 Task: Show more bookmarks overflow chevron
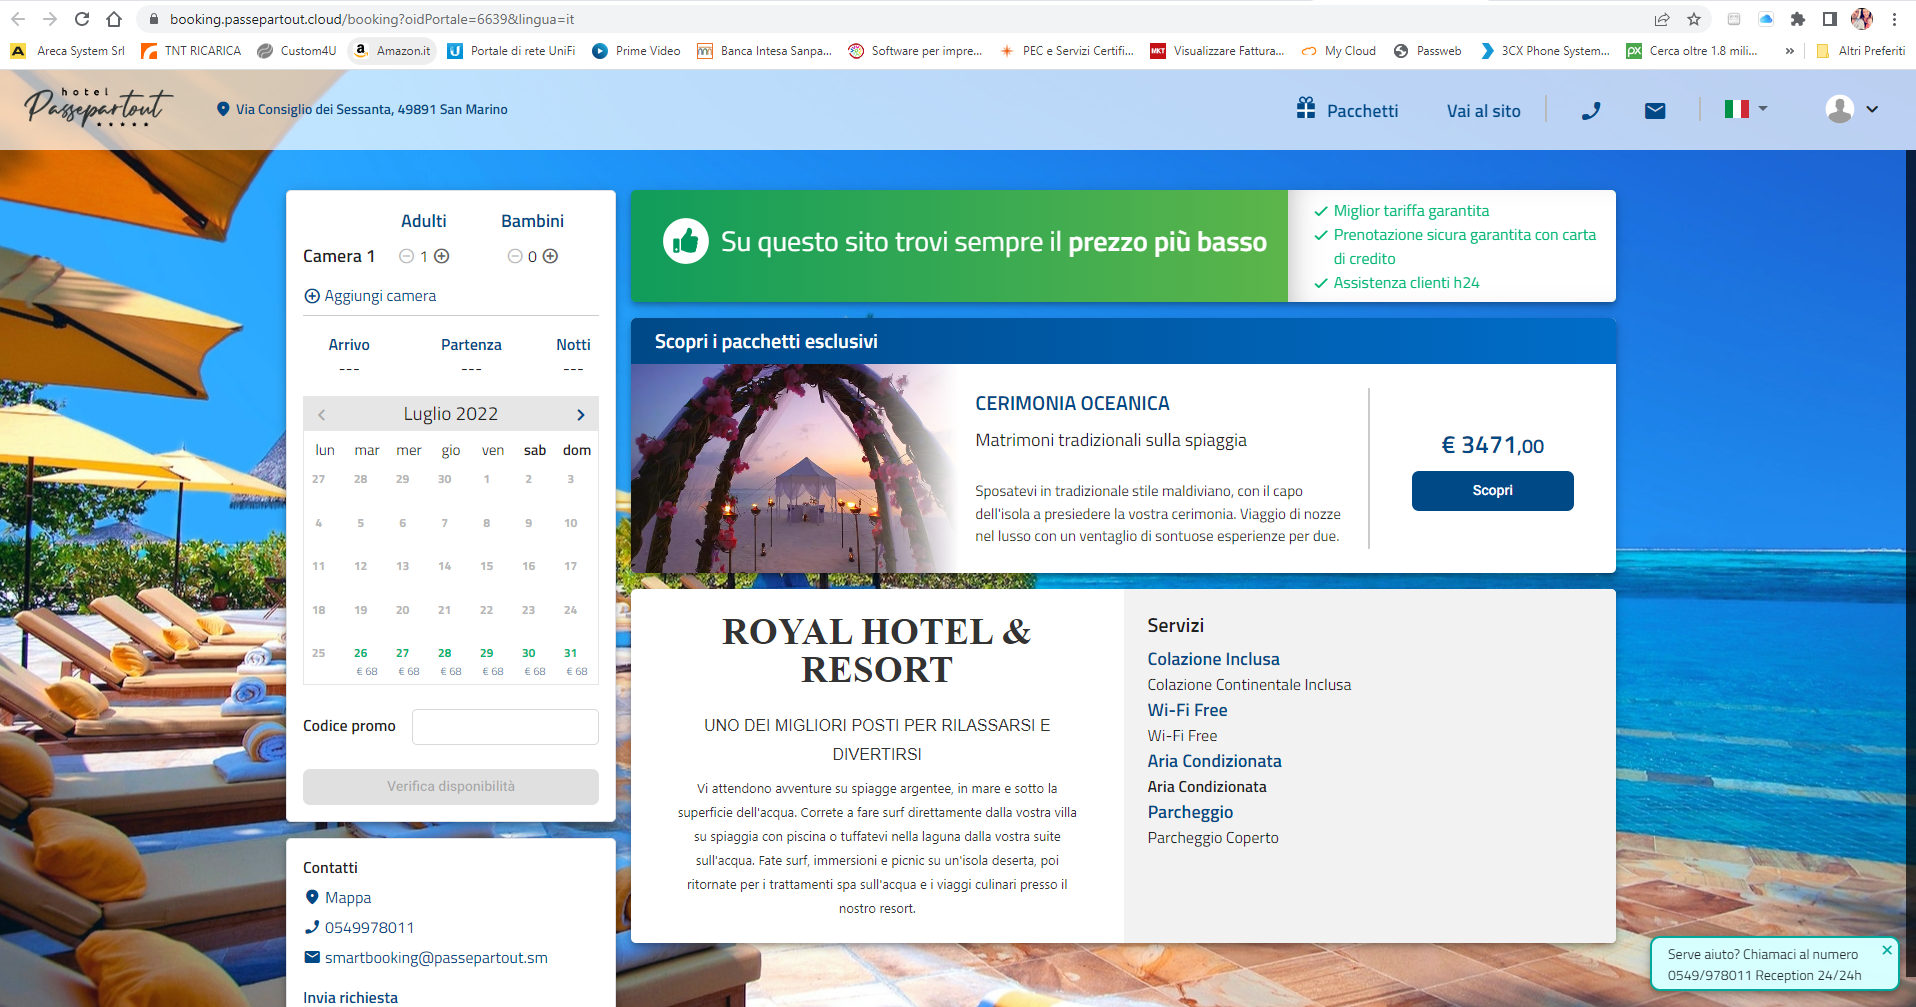pyautogui.click(x=1789, y=51)
